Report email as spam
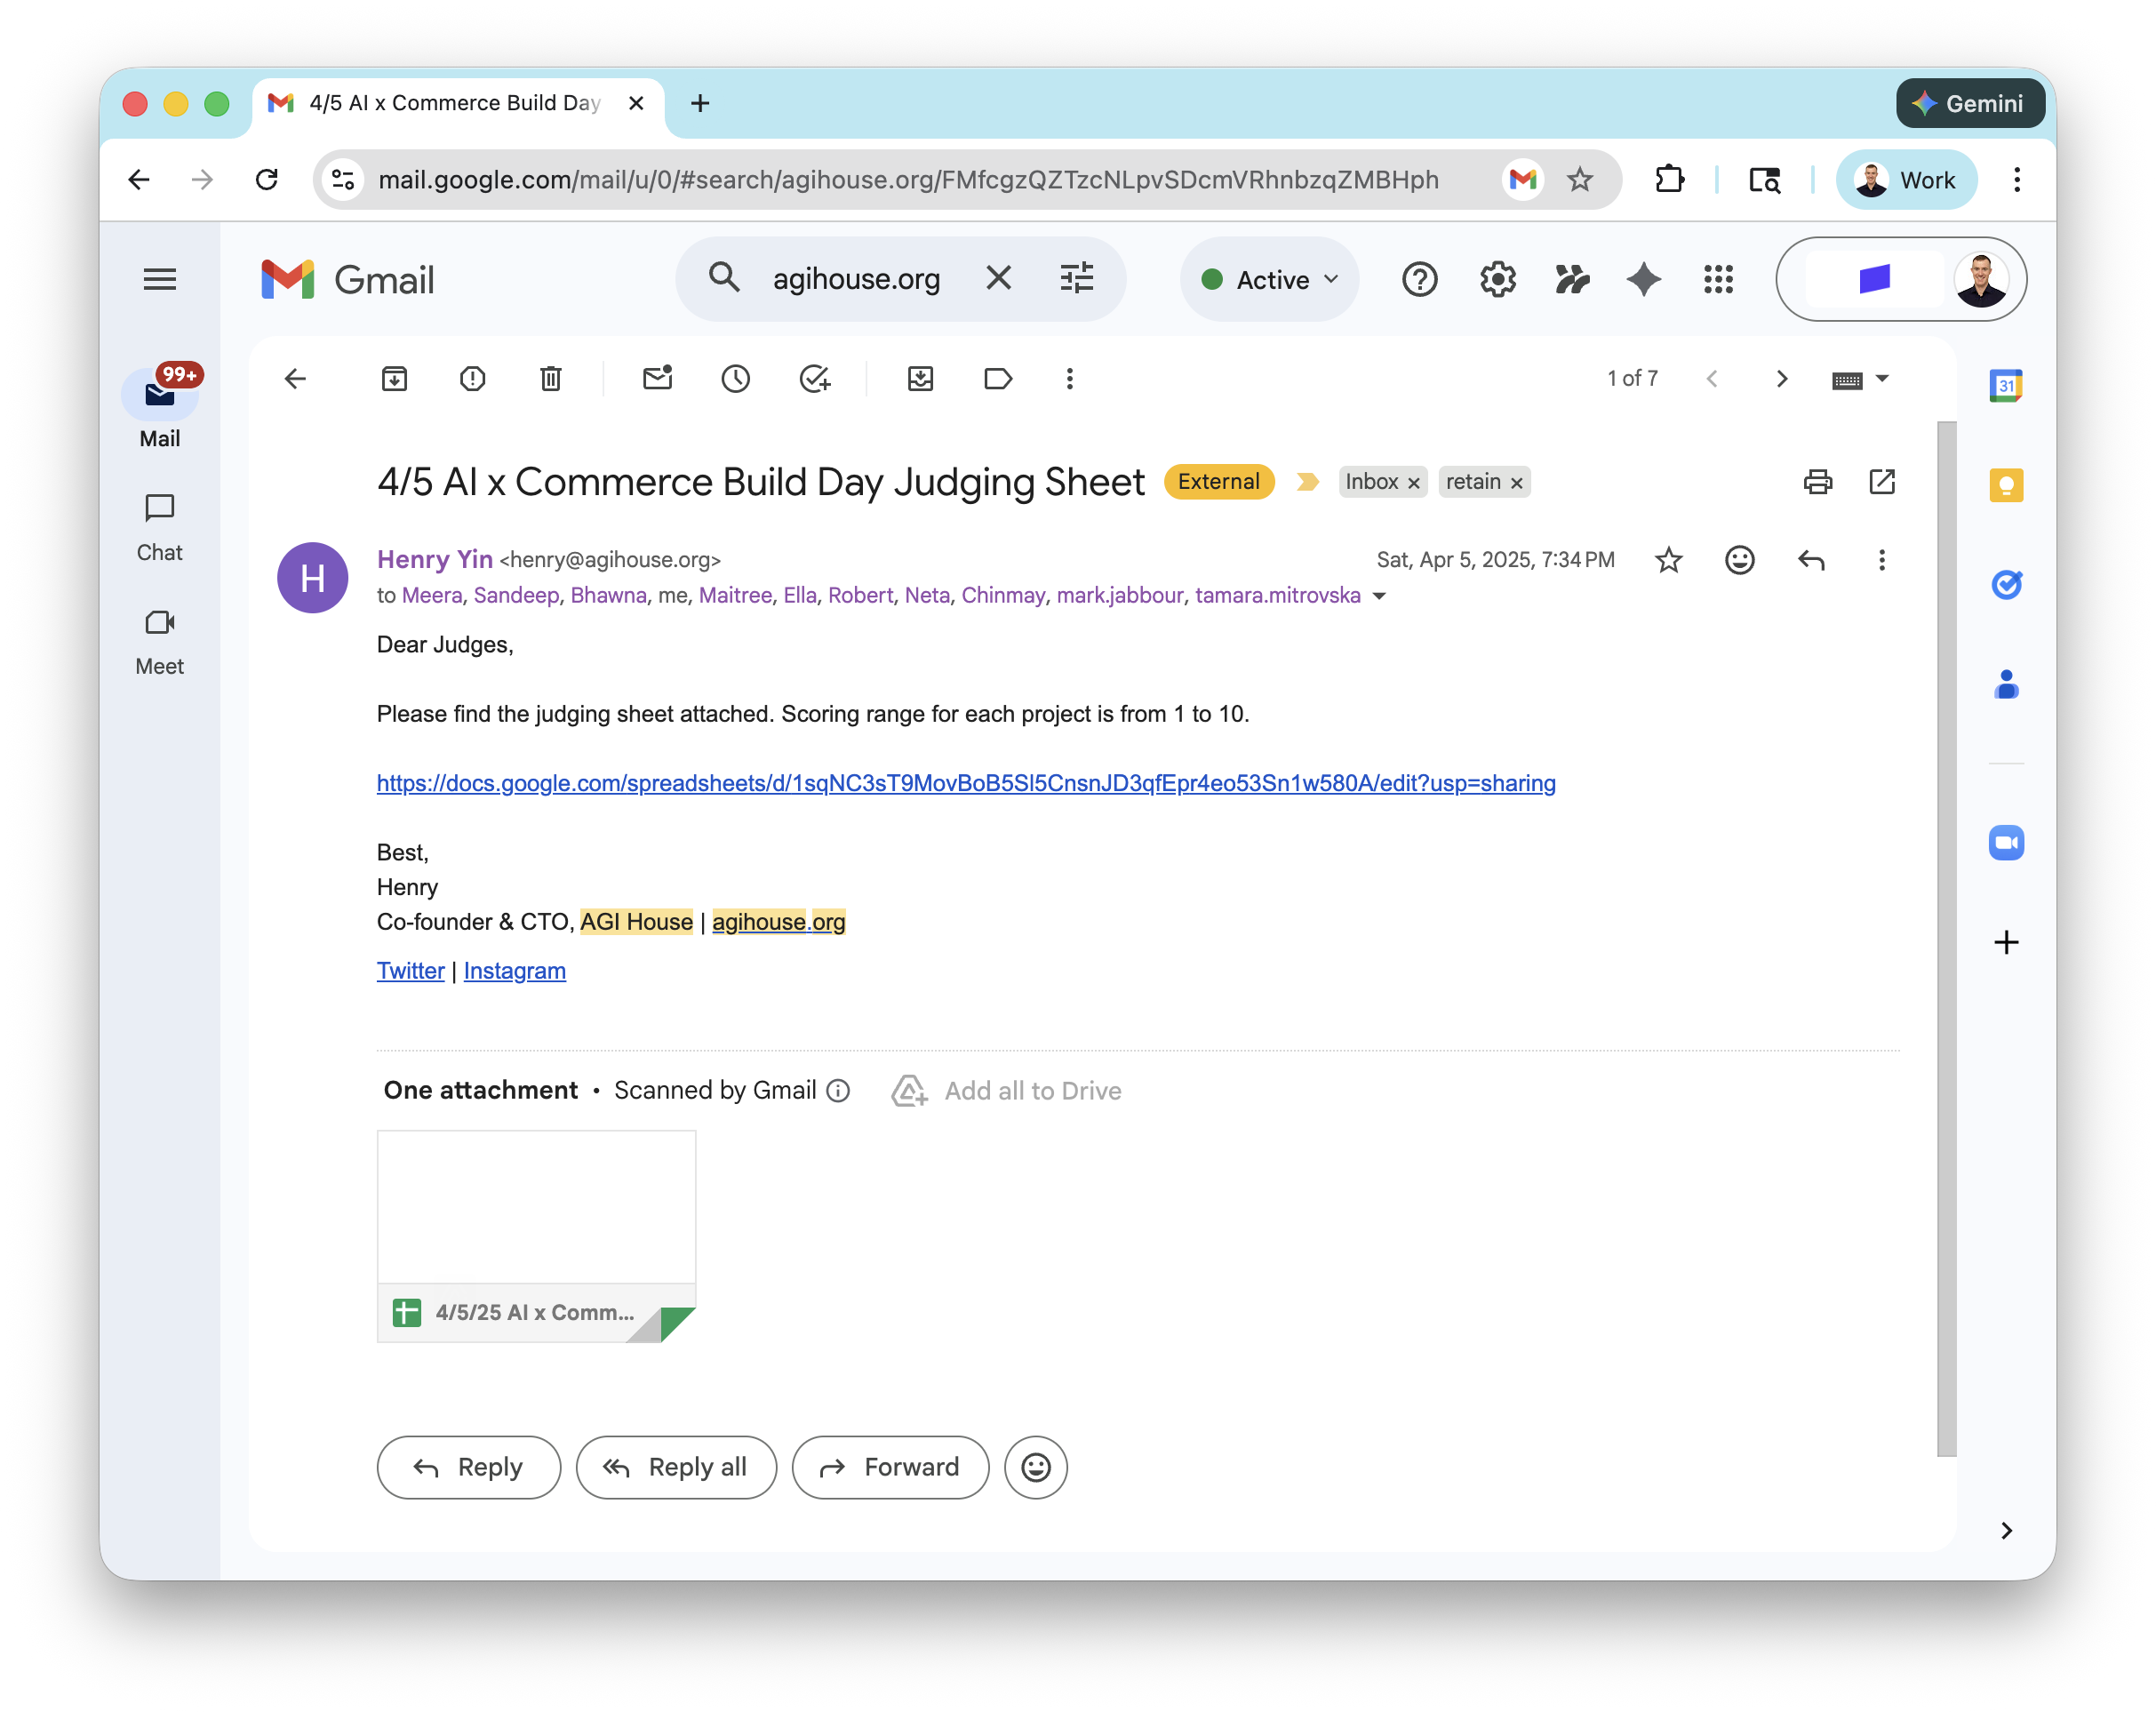 tap(472, 379)
